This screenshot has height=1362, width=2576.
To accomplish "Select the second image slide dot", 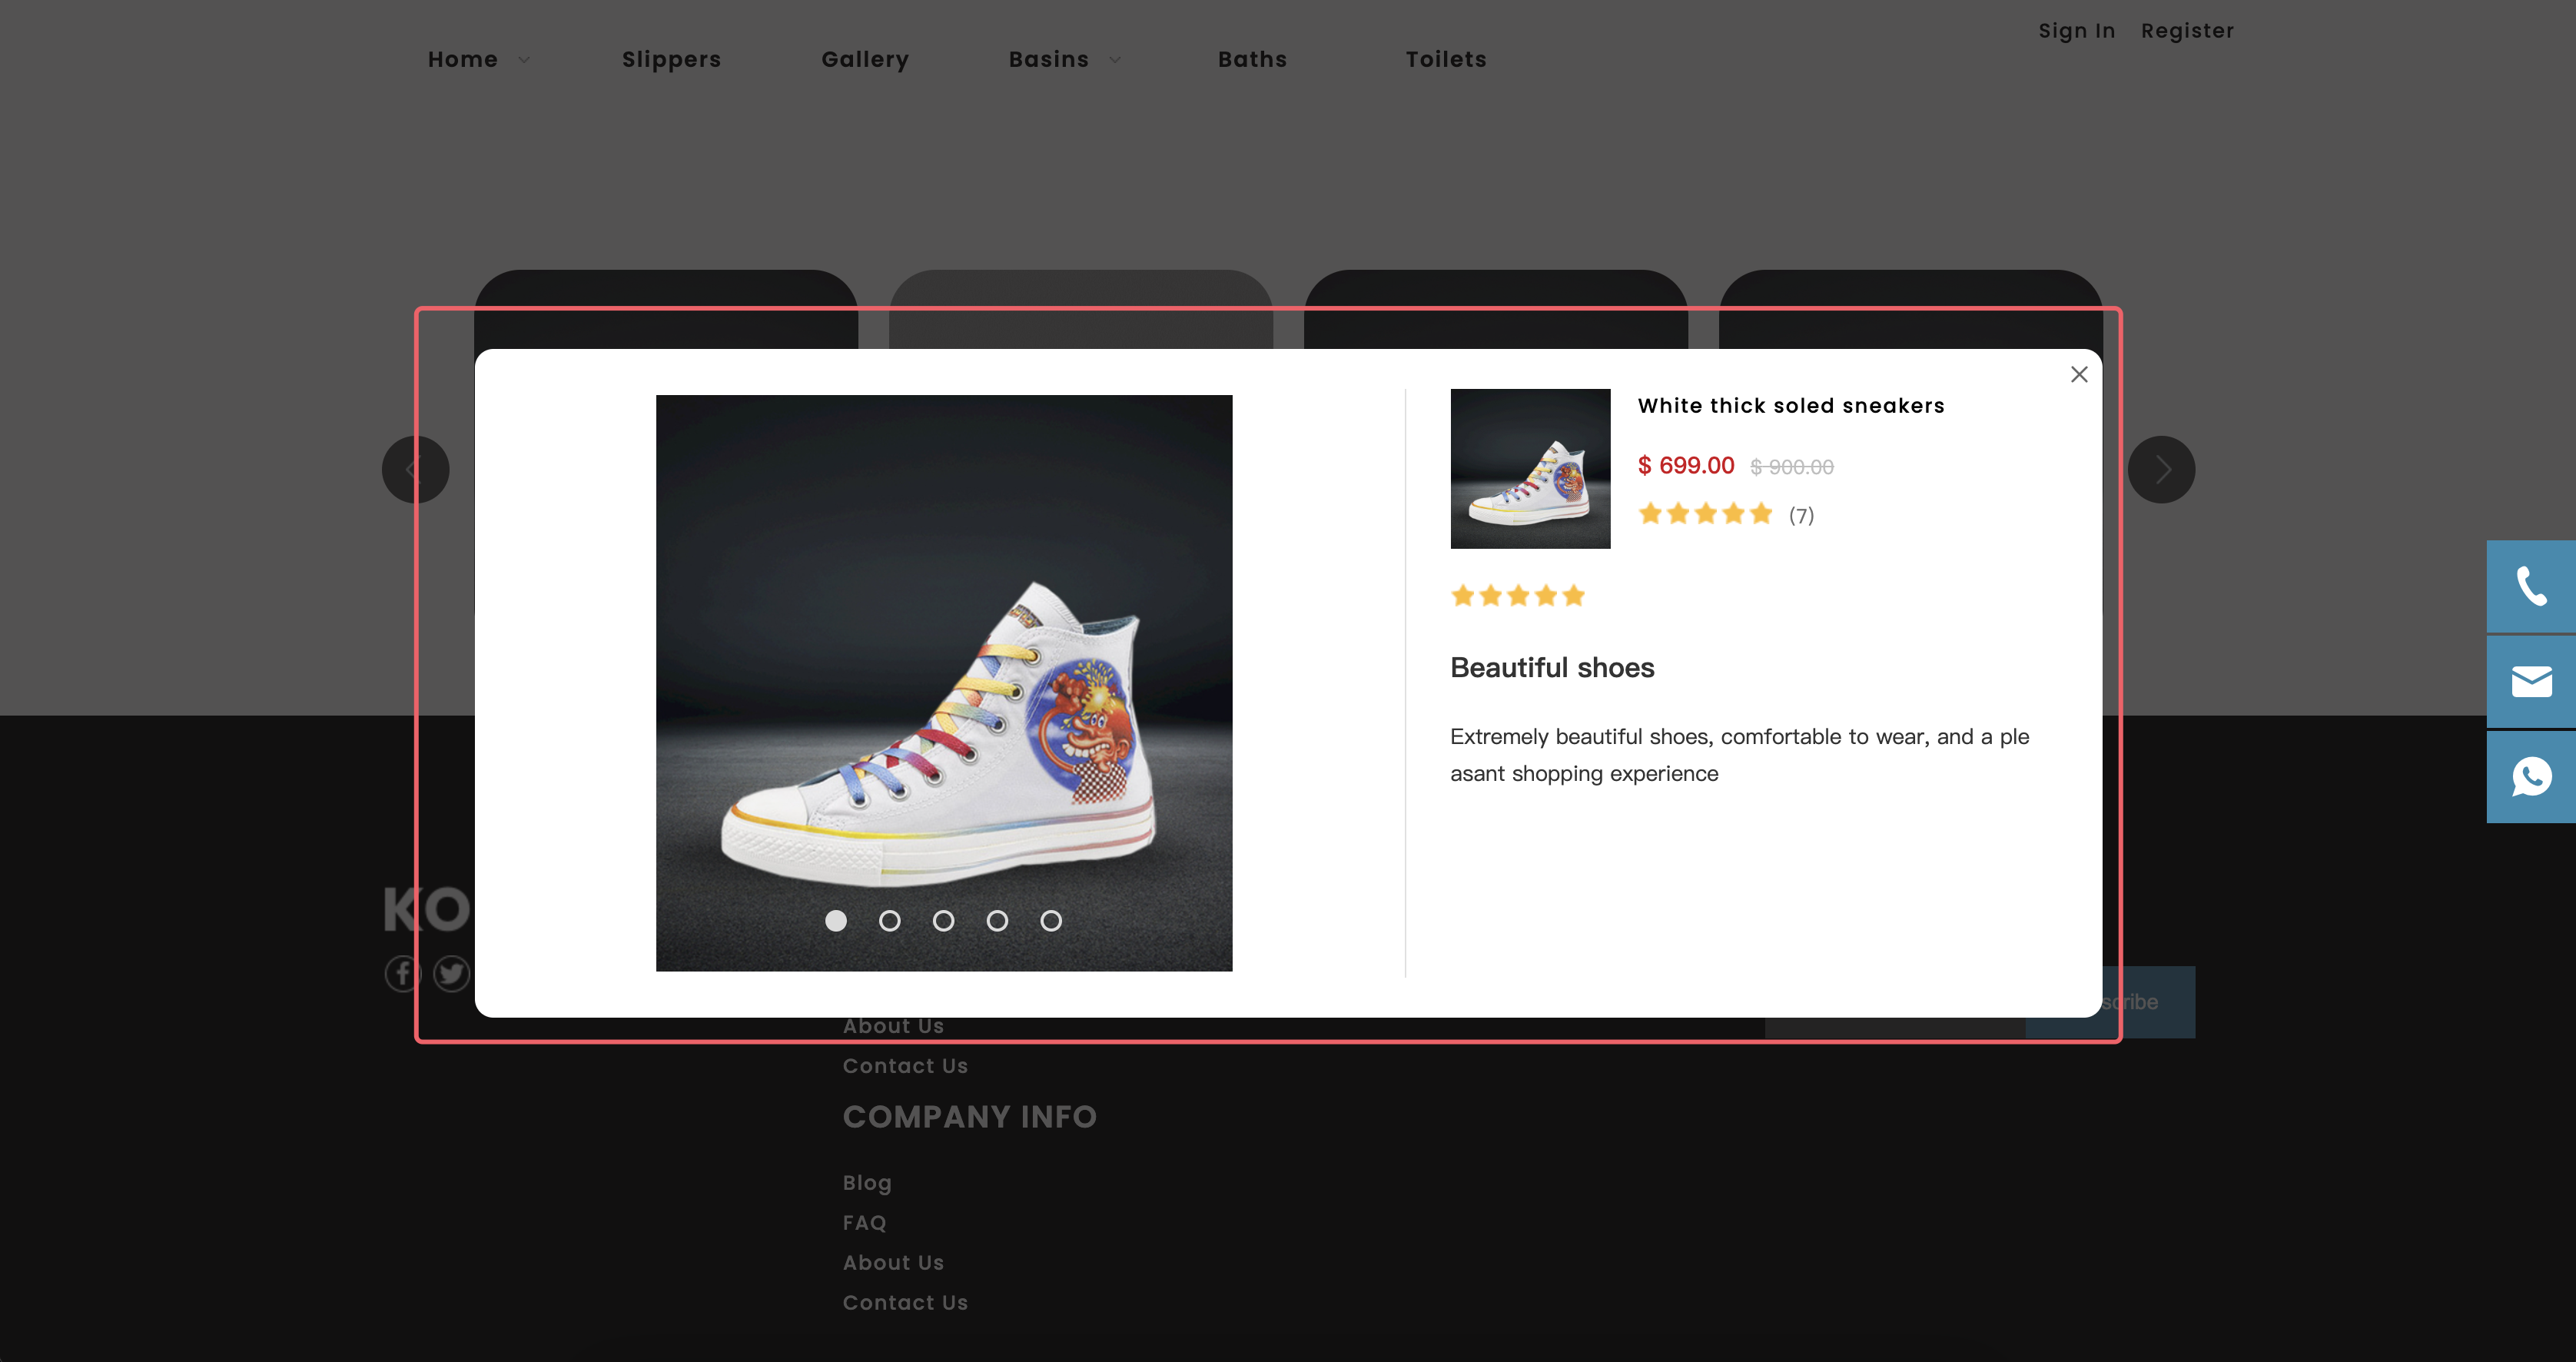I will pyautogui.click(x=889, y=921).
